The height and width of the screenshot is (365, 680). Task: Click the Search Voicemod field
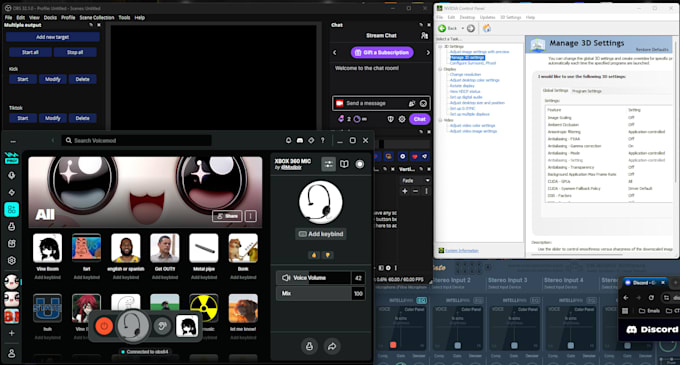(137, 140)
